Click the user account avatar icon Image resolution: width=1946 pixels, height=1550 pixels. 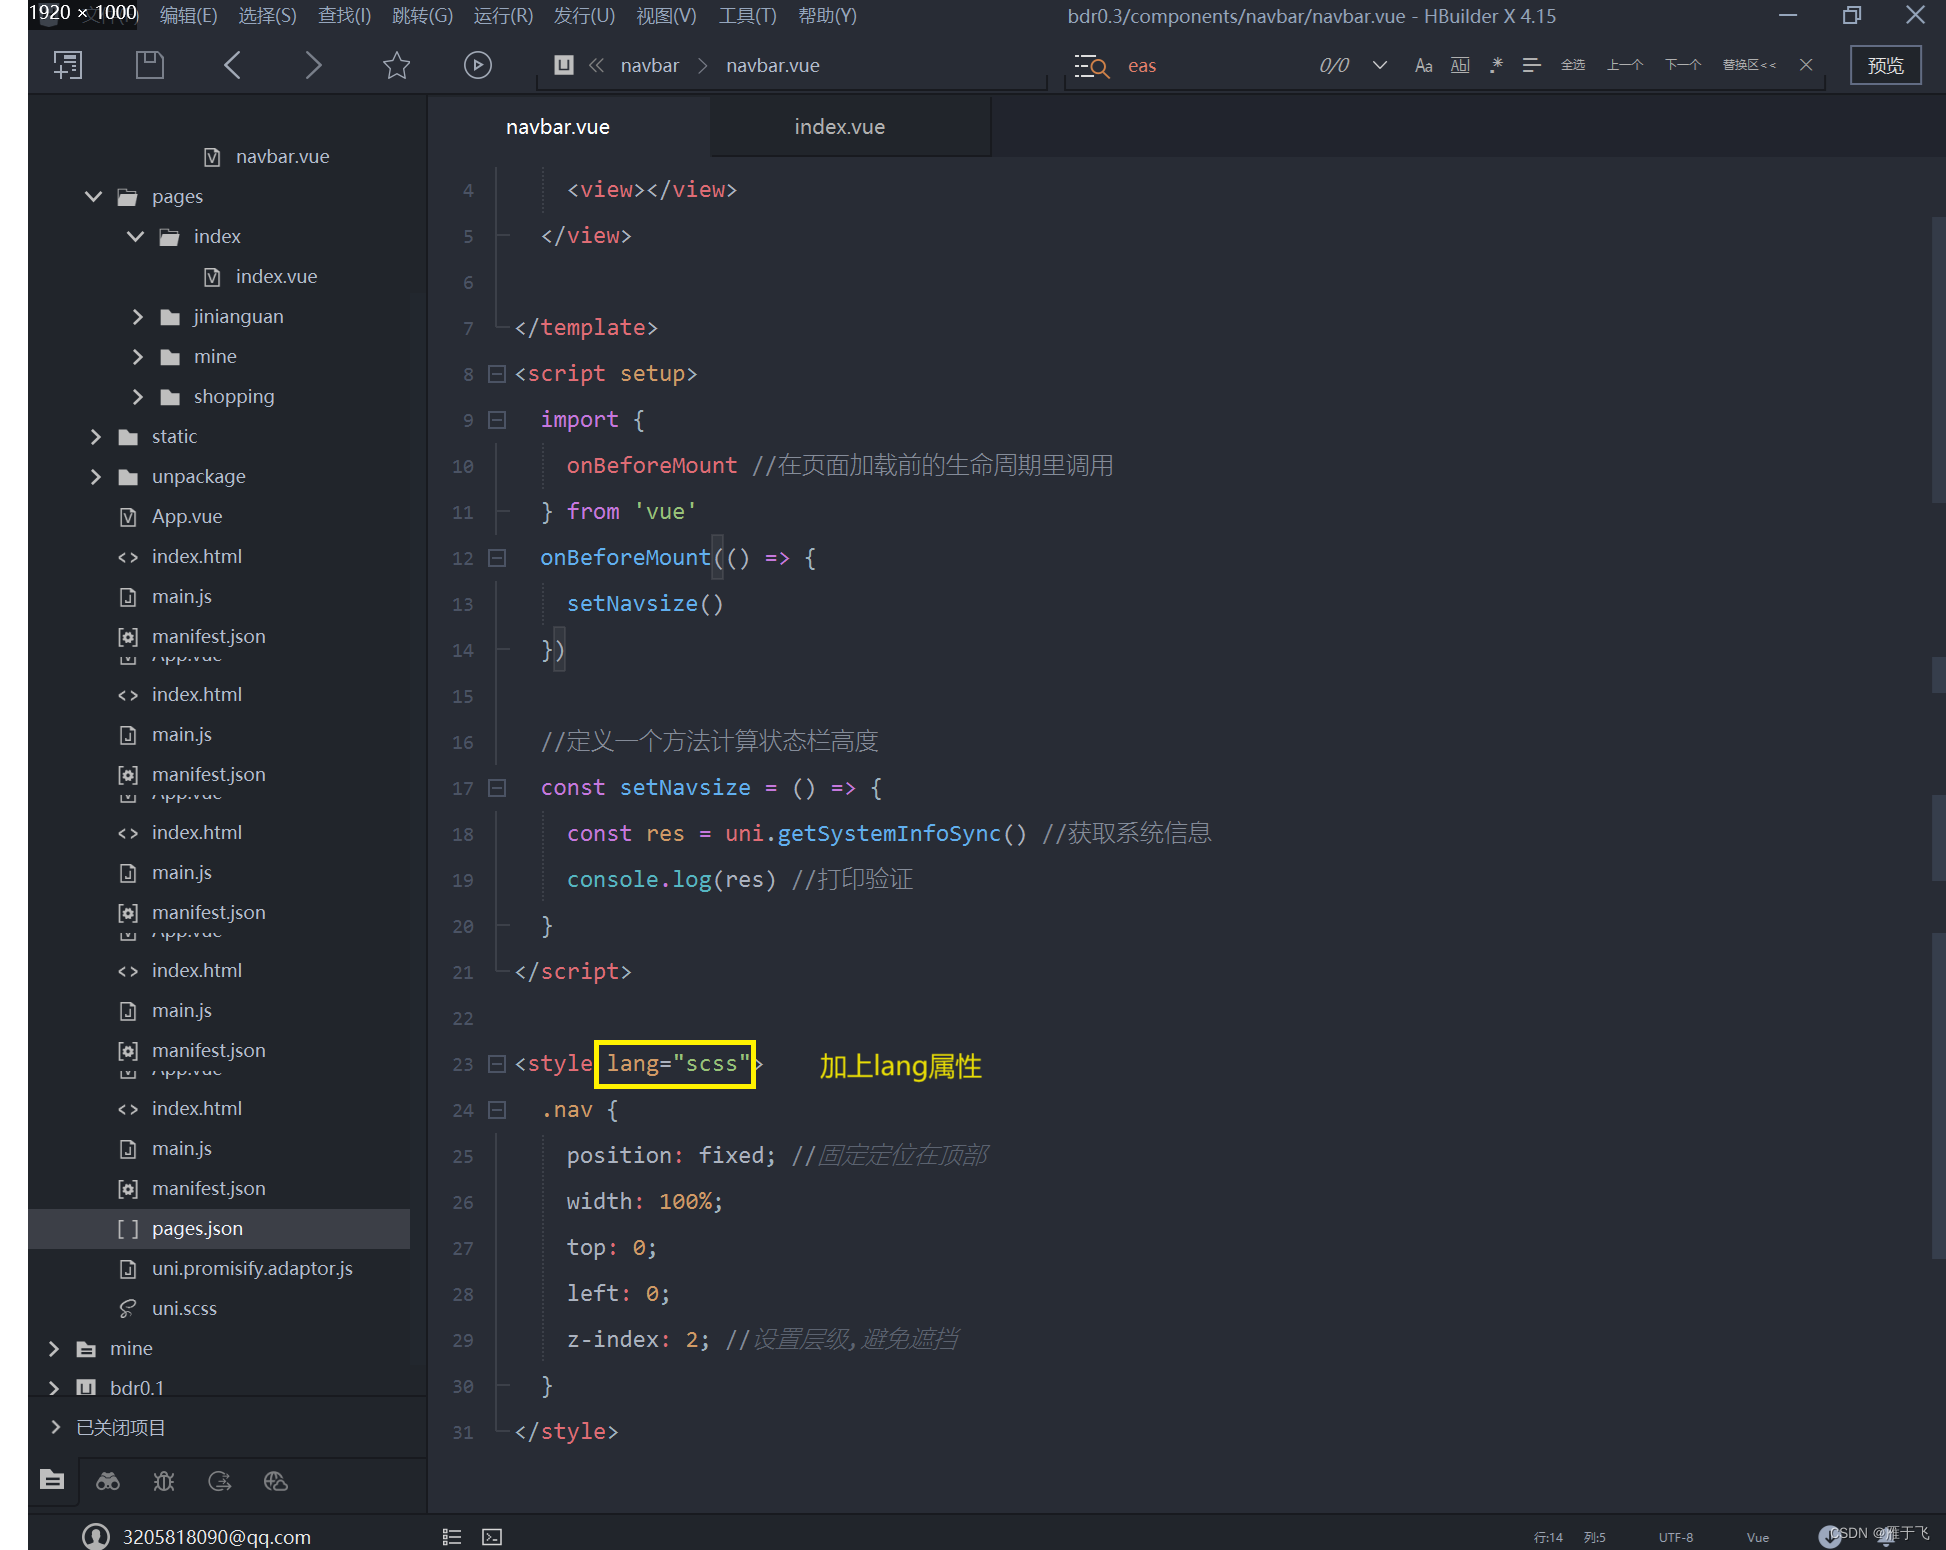pos(96,1536)
